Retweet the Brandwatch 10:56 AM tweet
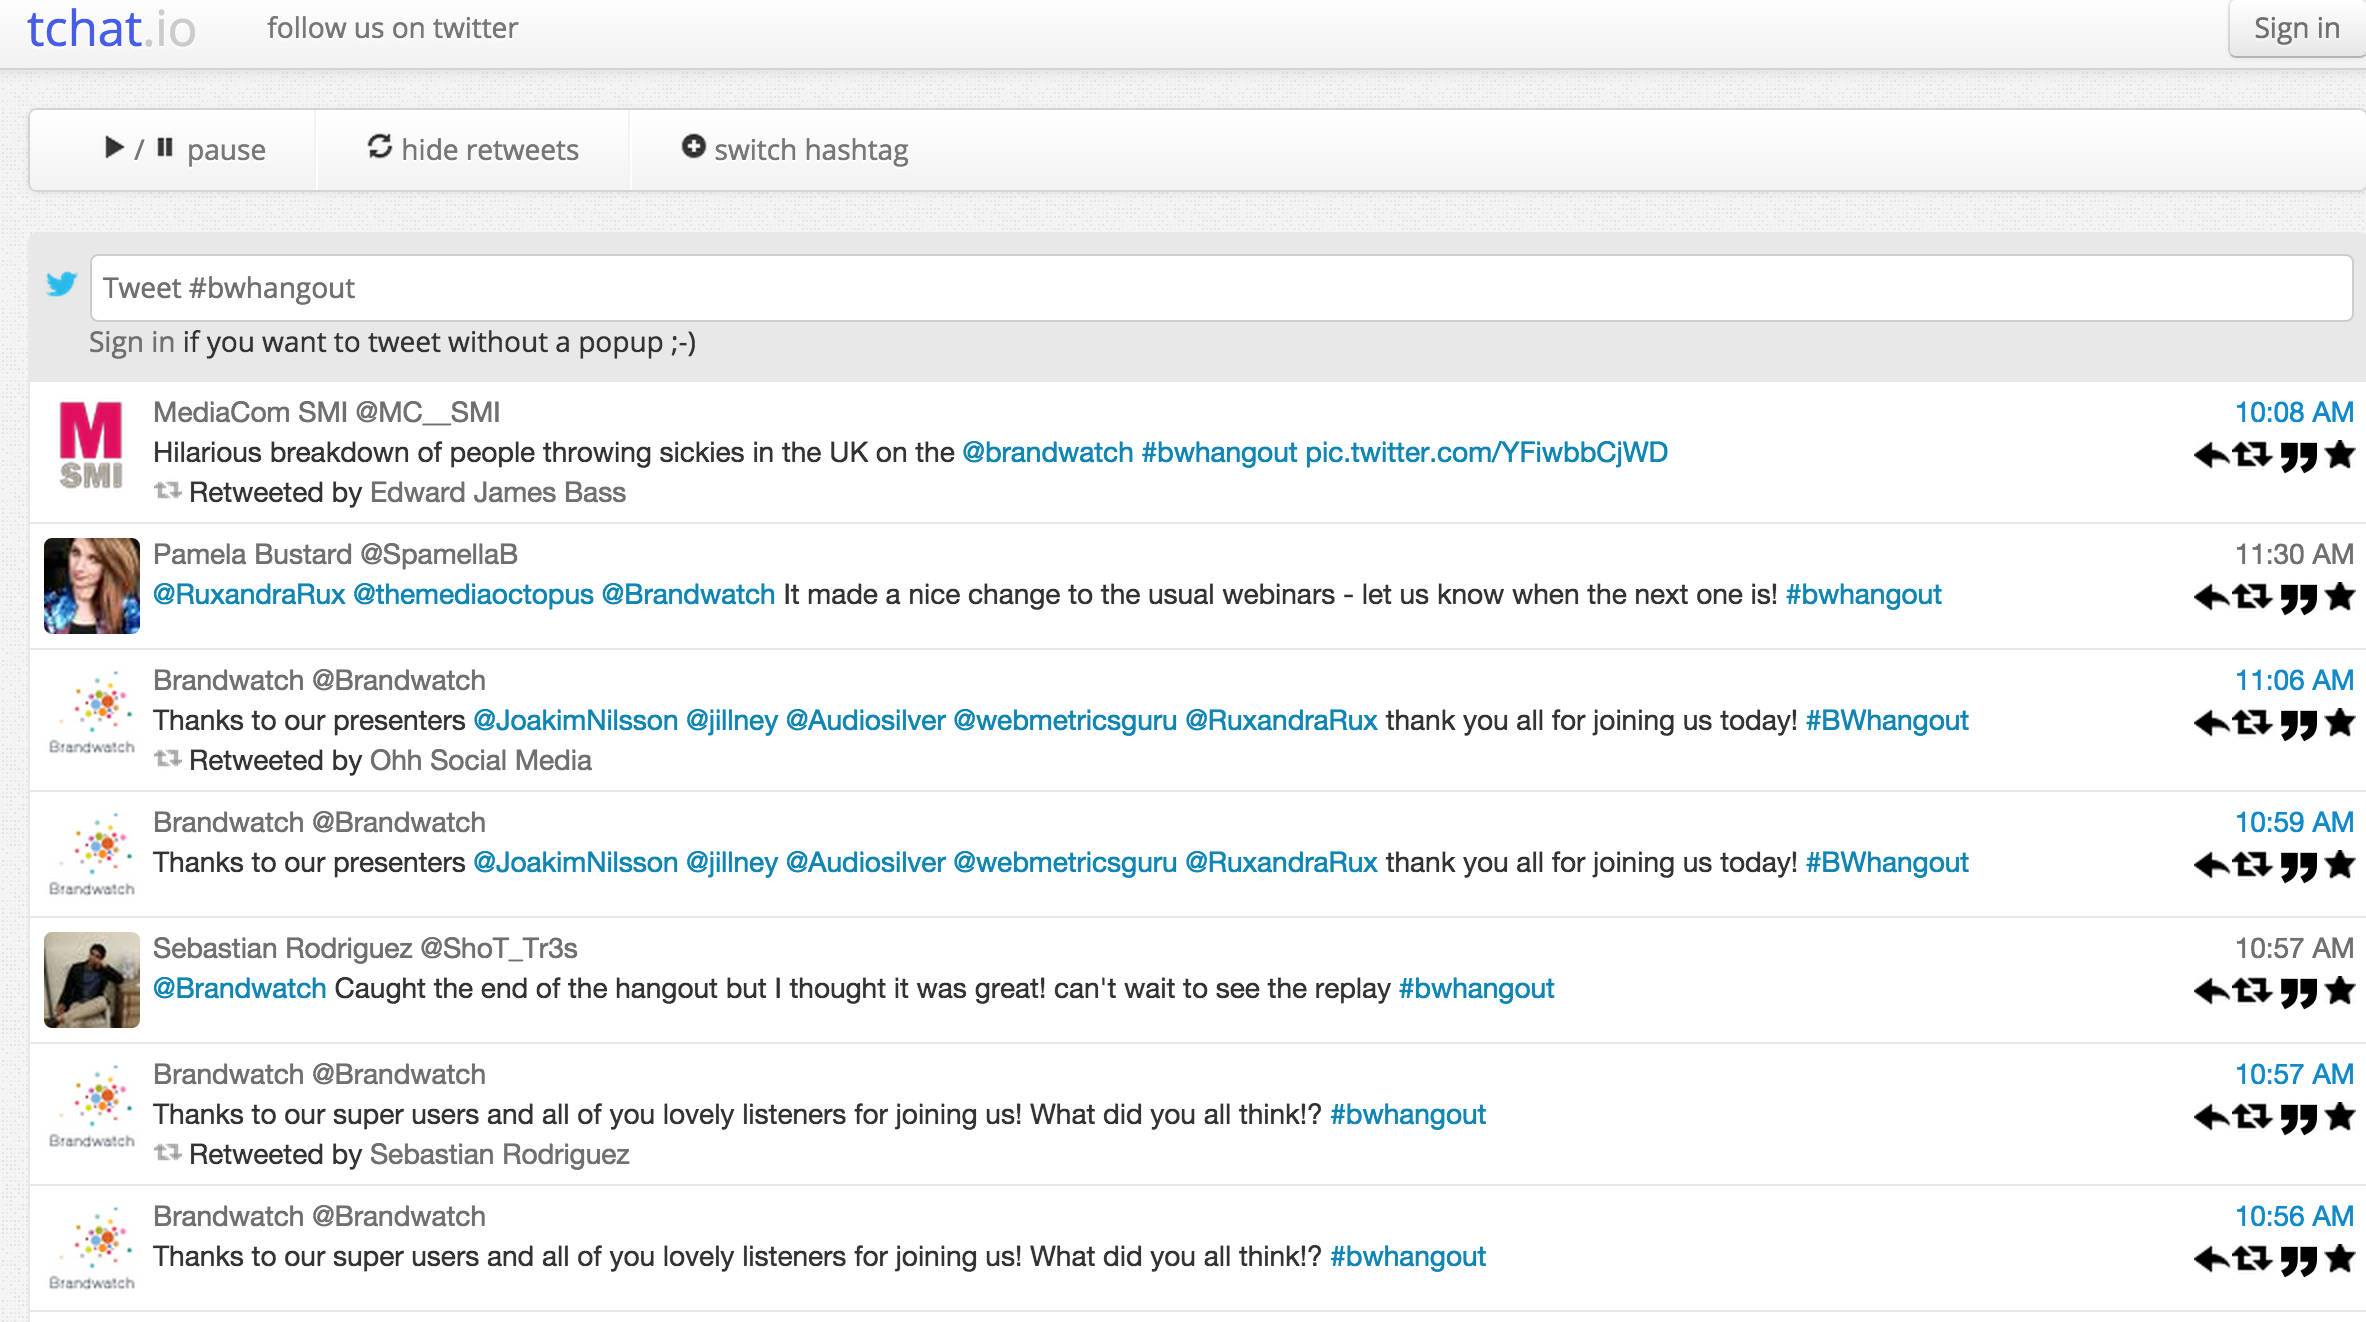 tap(2253, 1260)
